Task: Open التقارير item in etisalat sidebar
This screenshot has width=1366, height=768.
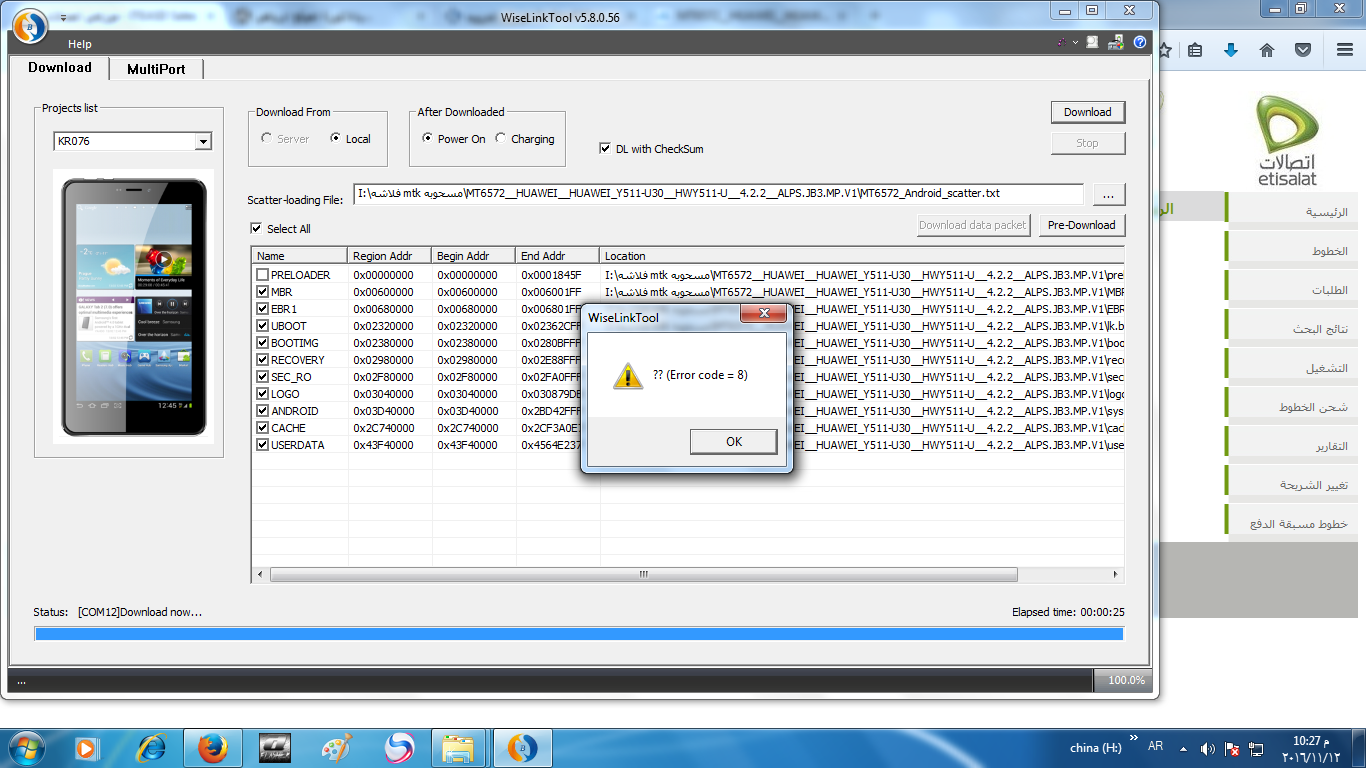Action: (x=1291, y=446)
